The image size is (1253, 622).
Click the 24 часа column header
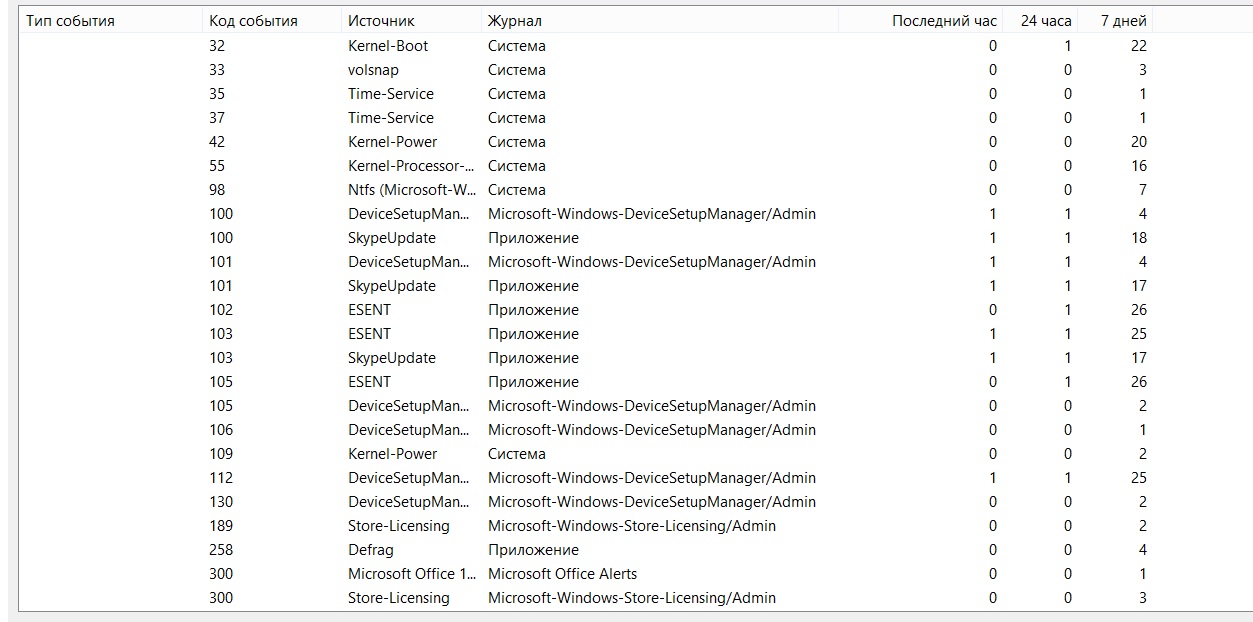(1045, 21)
